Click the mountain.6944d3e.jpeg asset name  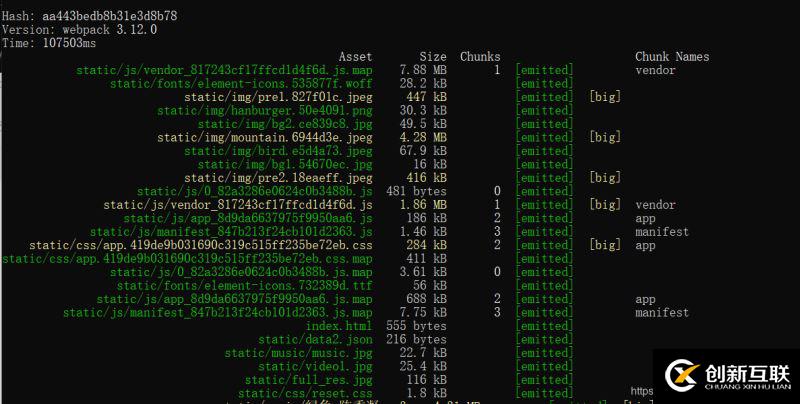[264, 137]
